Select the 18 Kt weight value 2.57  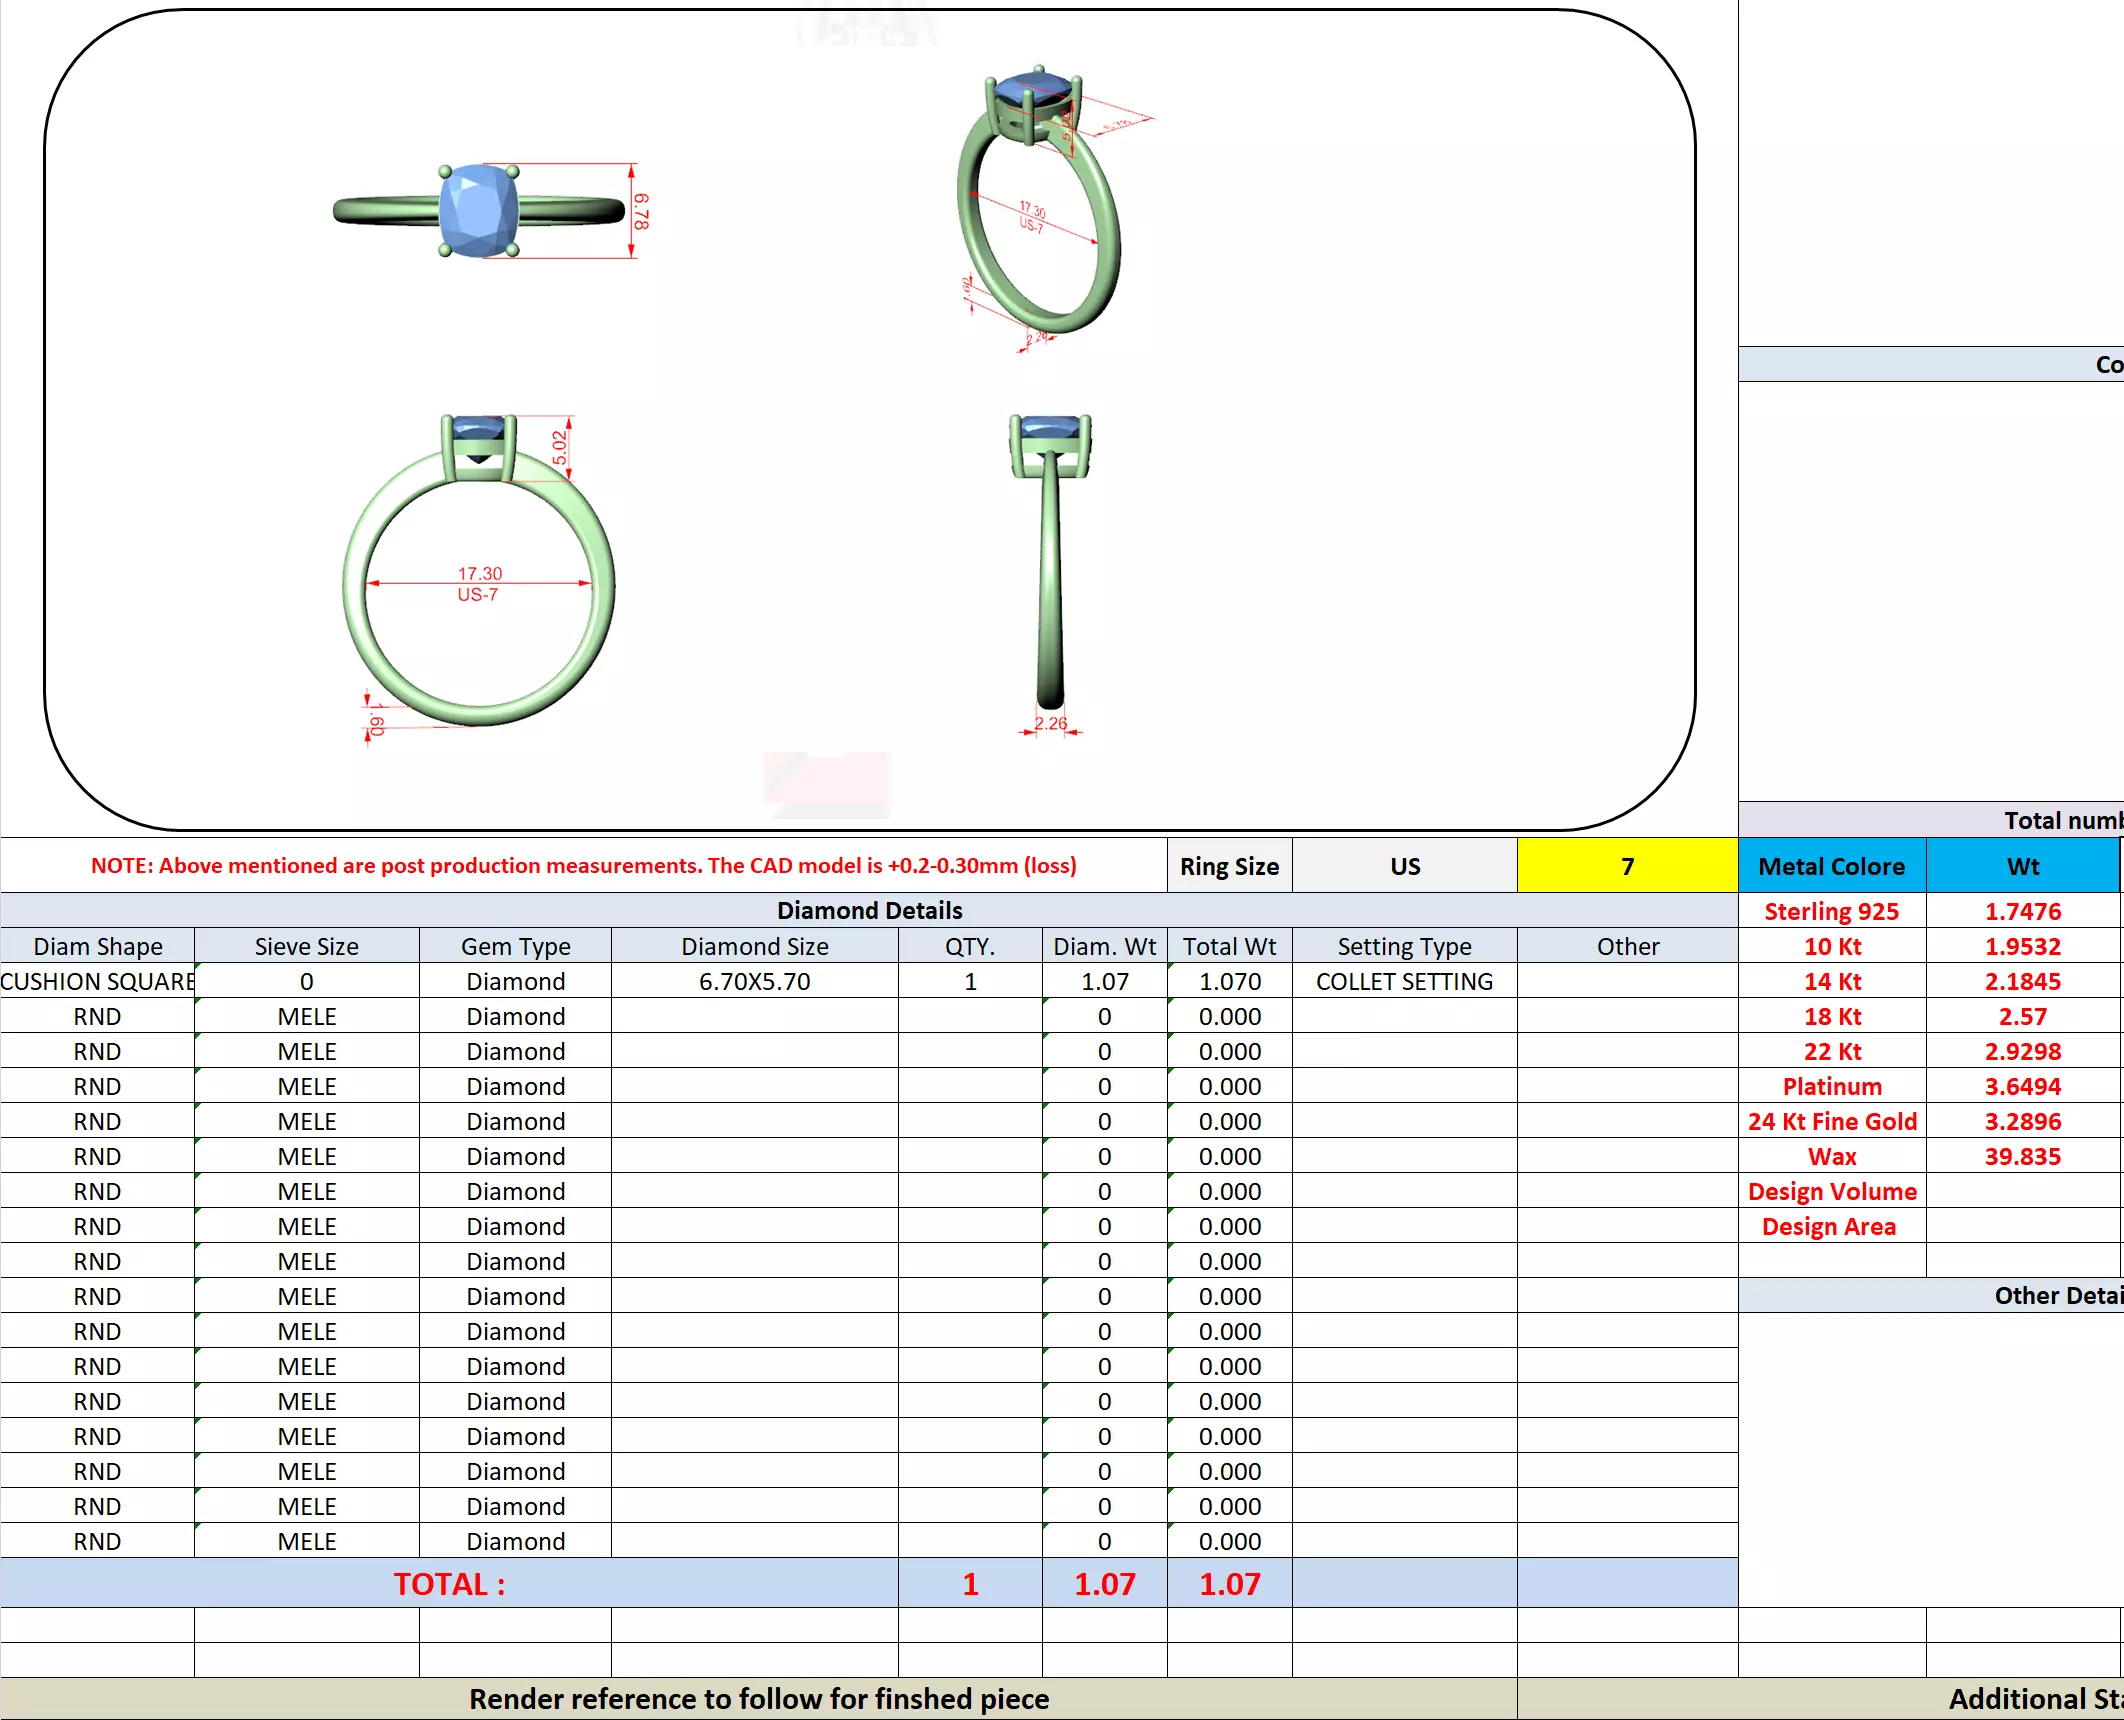coord(2022,1016)
